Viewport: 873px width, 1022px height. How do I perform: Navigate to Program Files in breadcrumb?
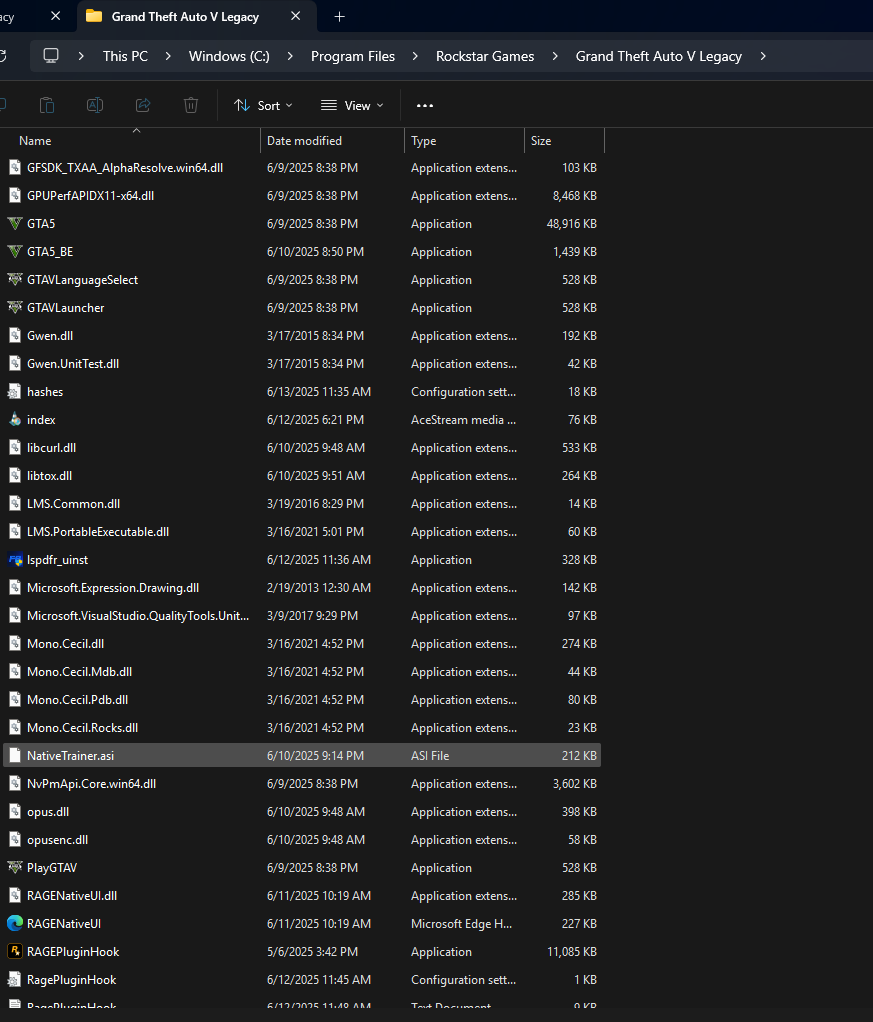point(352,56)
